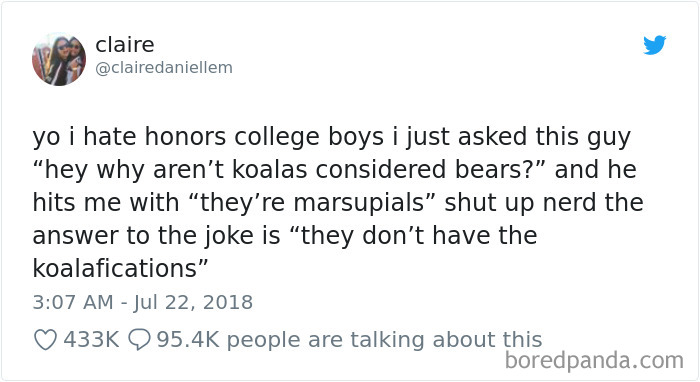
Task: View the 433K likes count
Action: click(x=92, y=340)
